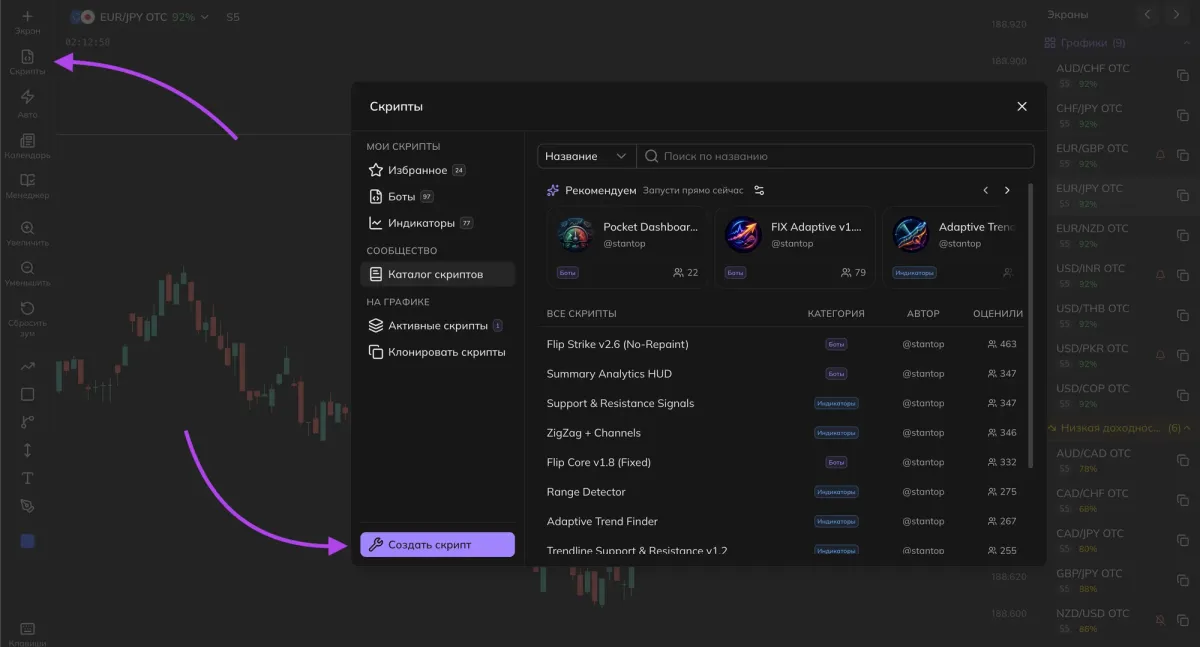
Task: Click Индикаторы tag on Range Detector row
Action: pos(836,492)
